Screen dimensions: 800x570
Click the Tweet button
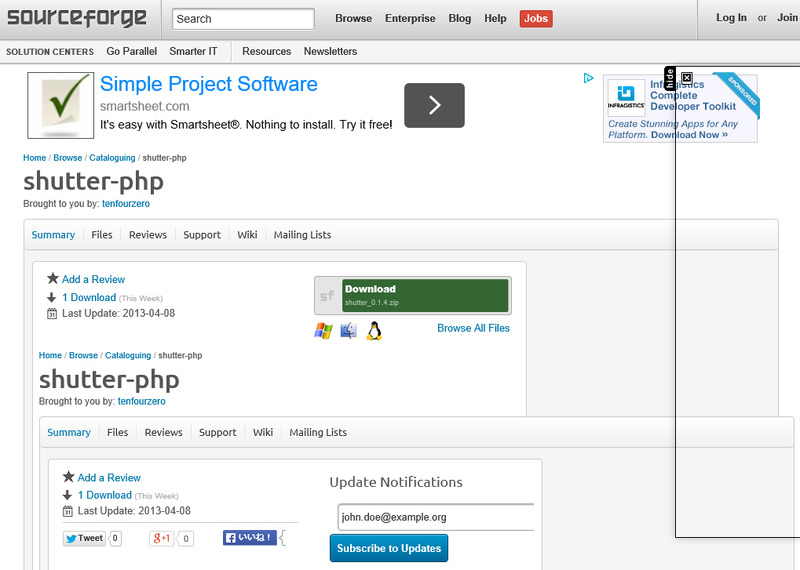pyautogui.click(x=84, y=538)
